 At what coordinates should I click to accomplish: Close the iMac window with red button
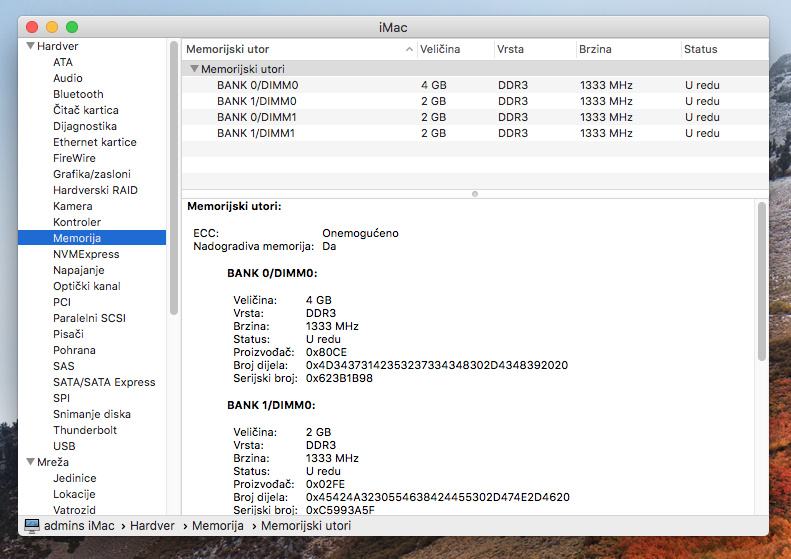[x=32, y=27]
